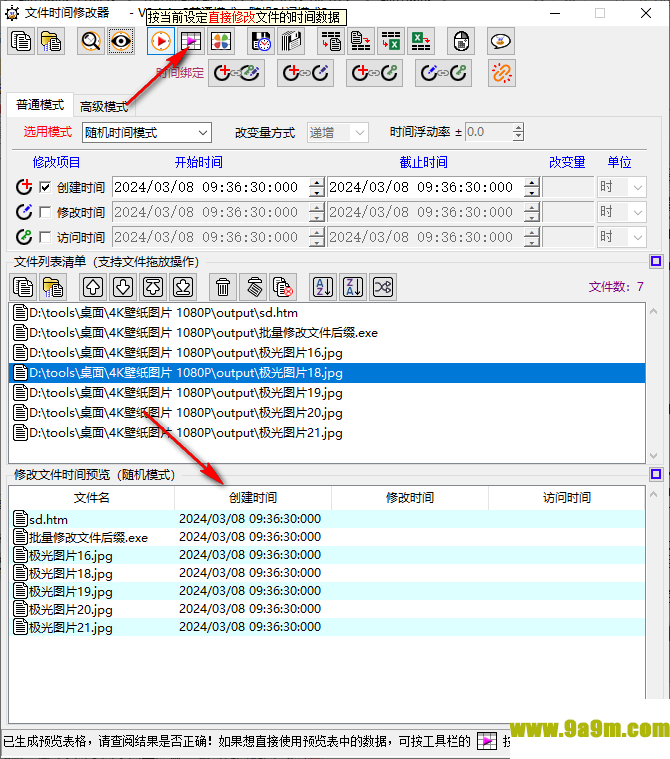The image size is (670, 759).
Task: Click add folder icon above file list
Action: tap(53, 287)
